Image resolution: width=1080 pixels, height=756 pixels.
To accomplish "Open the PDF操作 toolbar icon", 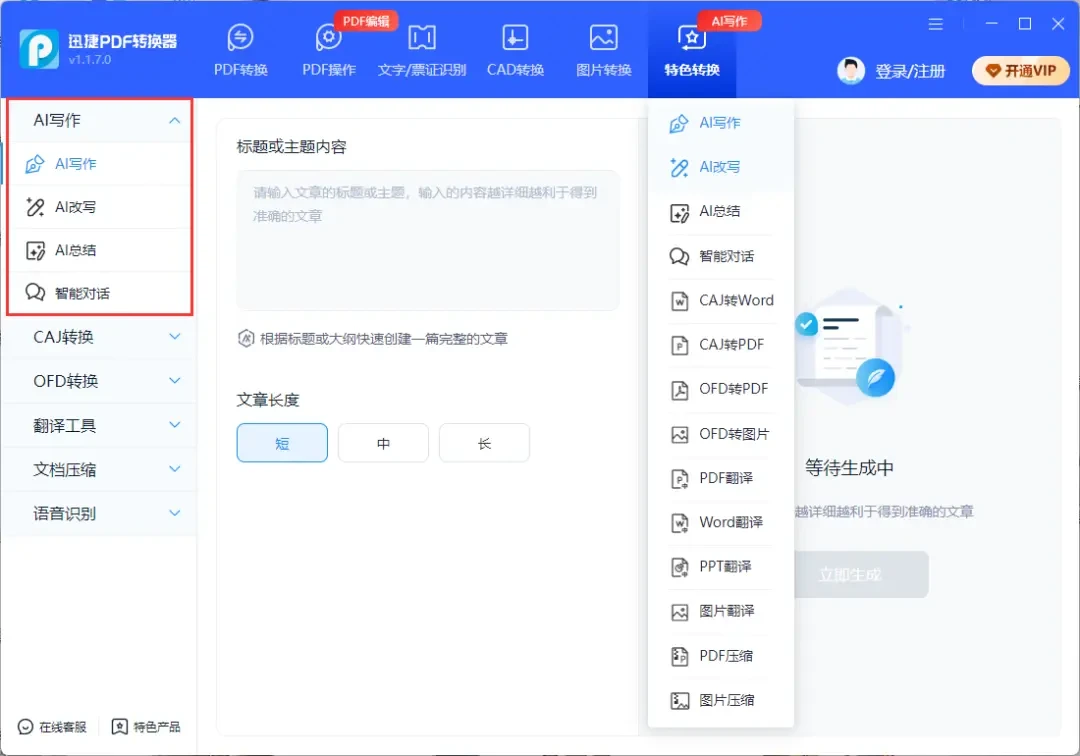I will pos(329,38).
